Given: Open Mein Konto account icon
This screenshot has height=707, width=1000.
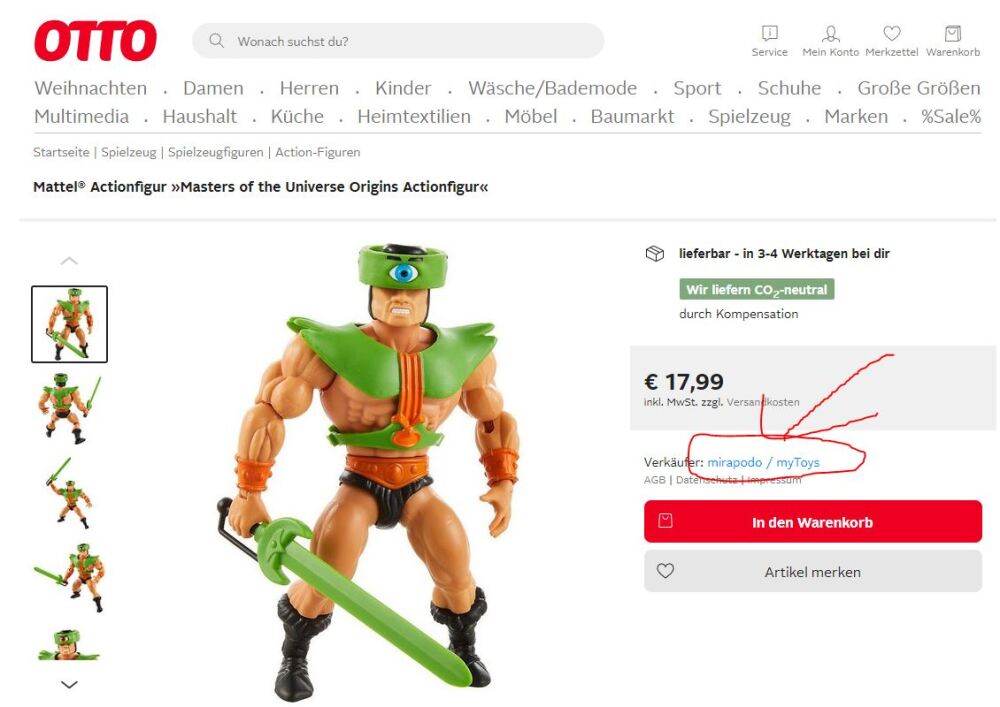Looking at the screenshot, I should point(830,33).
